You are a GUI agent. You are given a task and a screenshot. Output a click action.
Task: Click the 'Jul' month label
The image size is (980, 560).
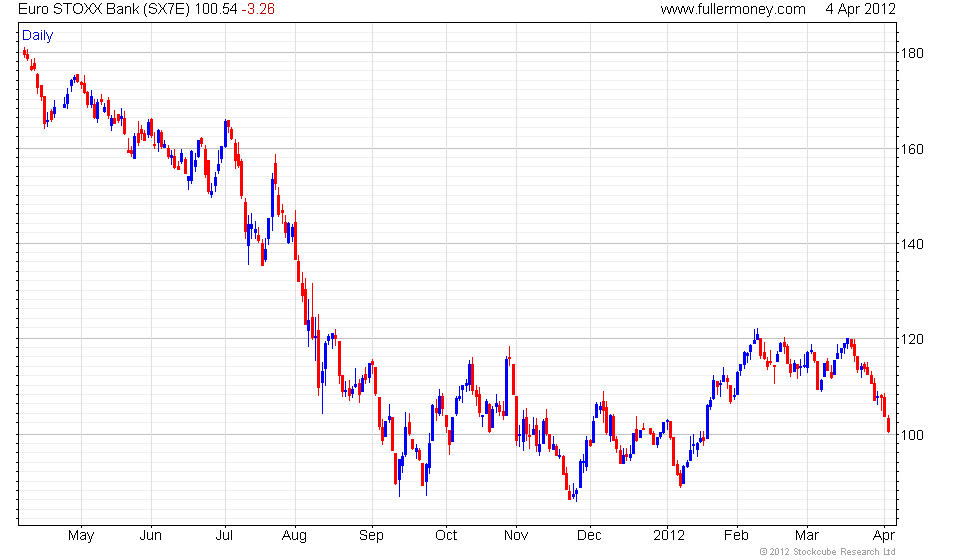(x=224, y=536)
